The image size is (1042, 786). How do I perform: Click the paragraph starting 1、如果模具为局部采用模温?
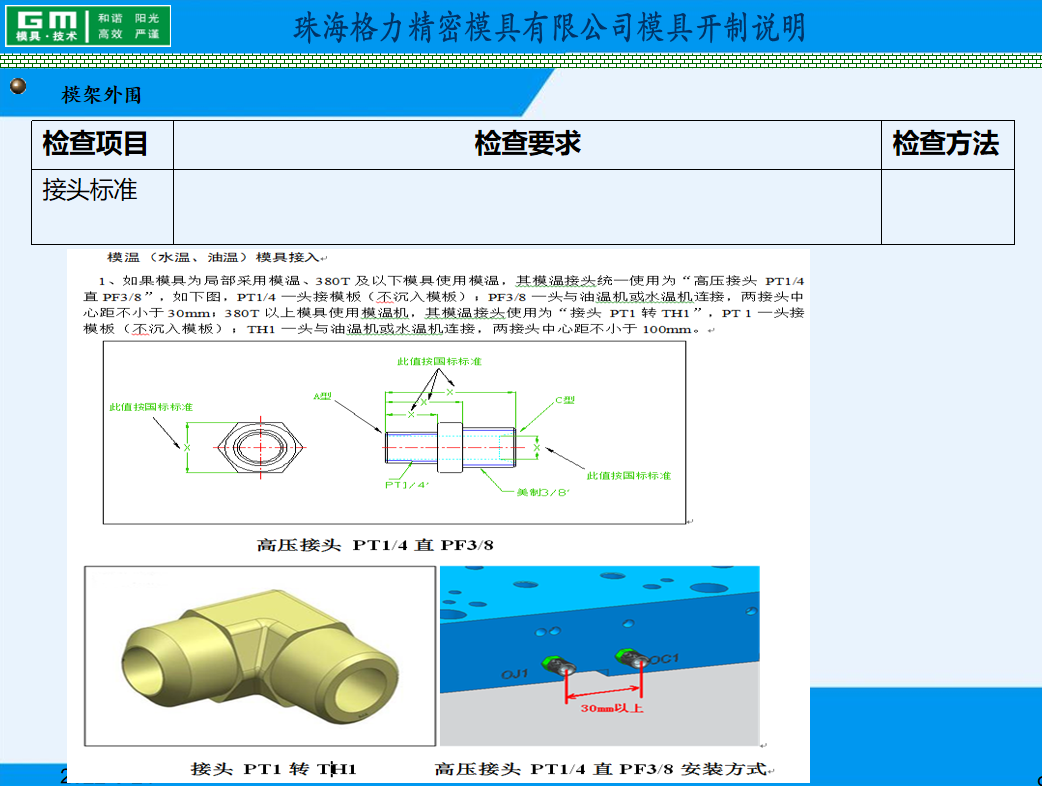click(x=443, y=305)
